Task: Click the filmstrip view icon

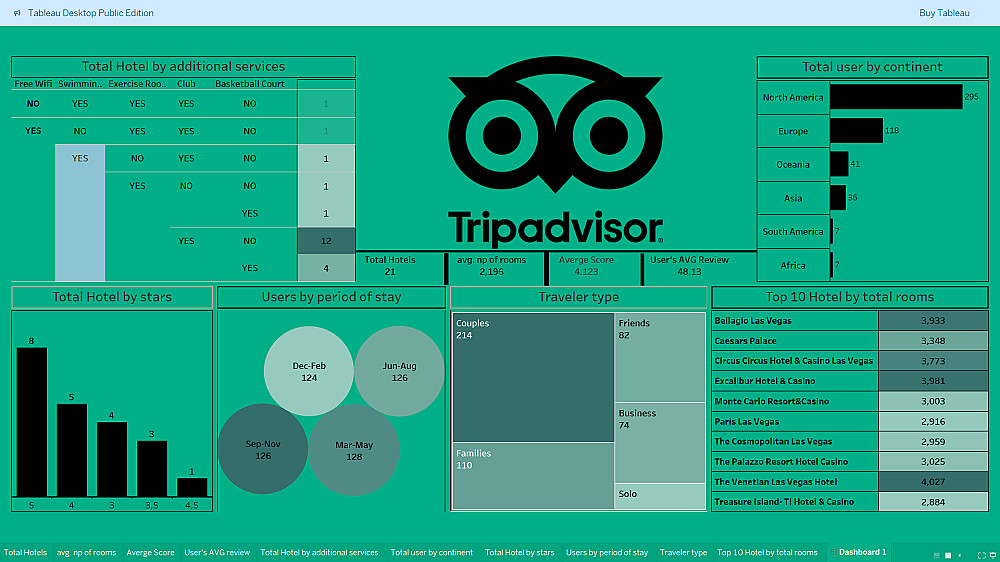Action: coord(937,555)
